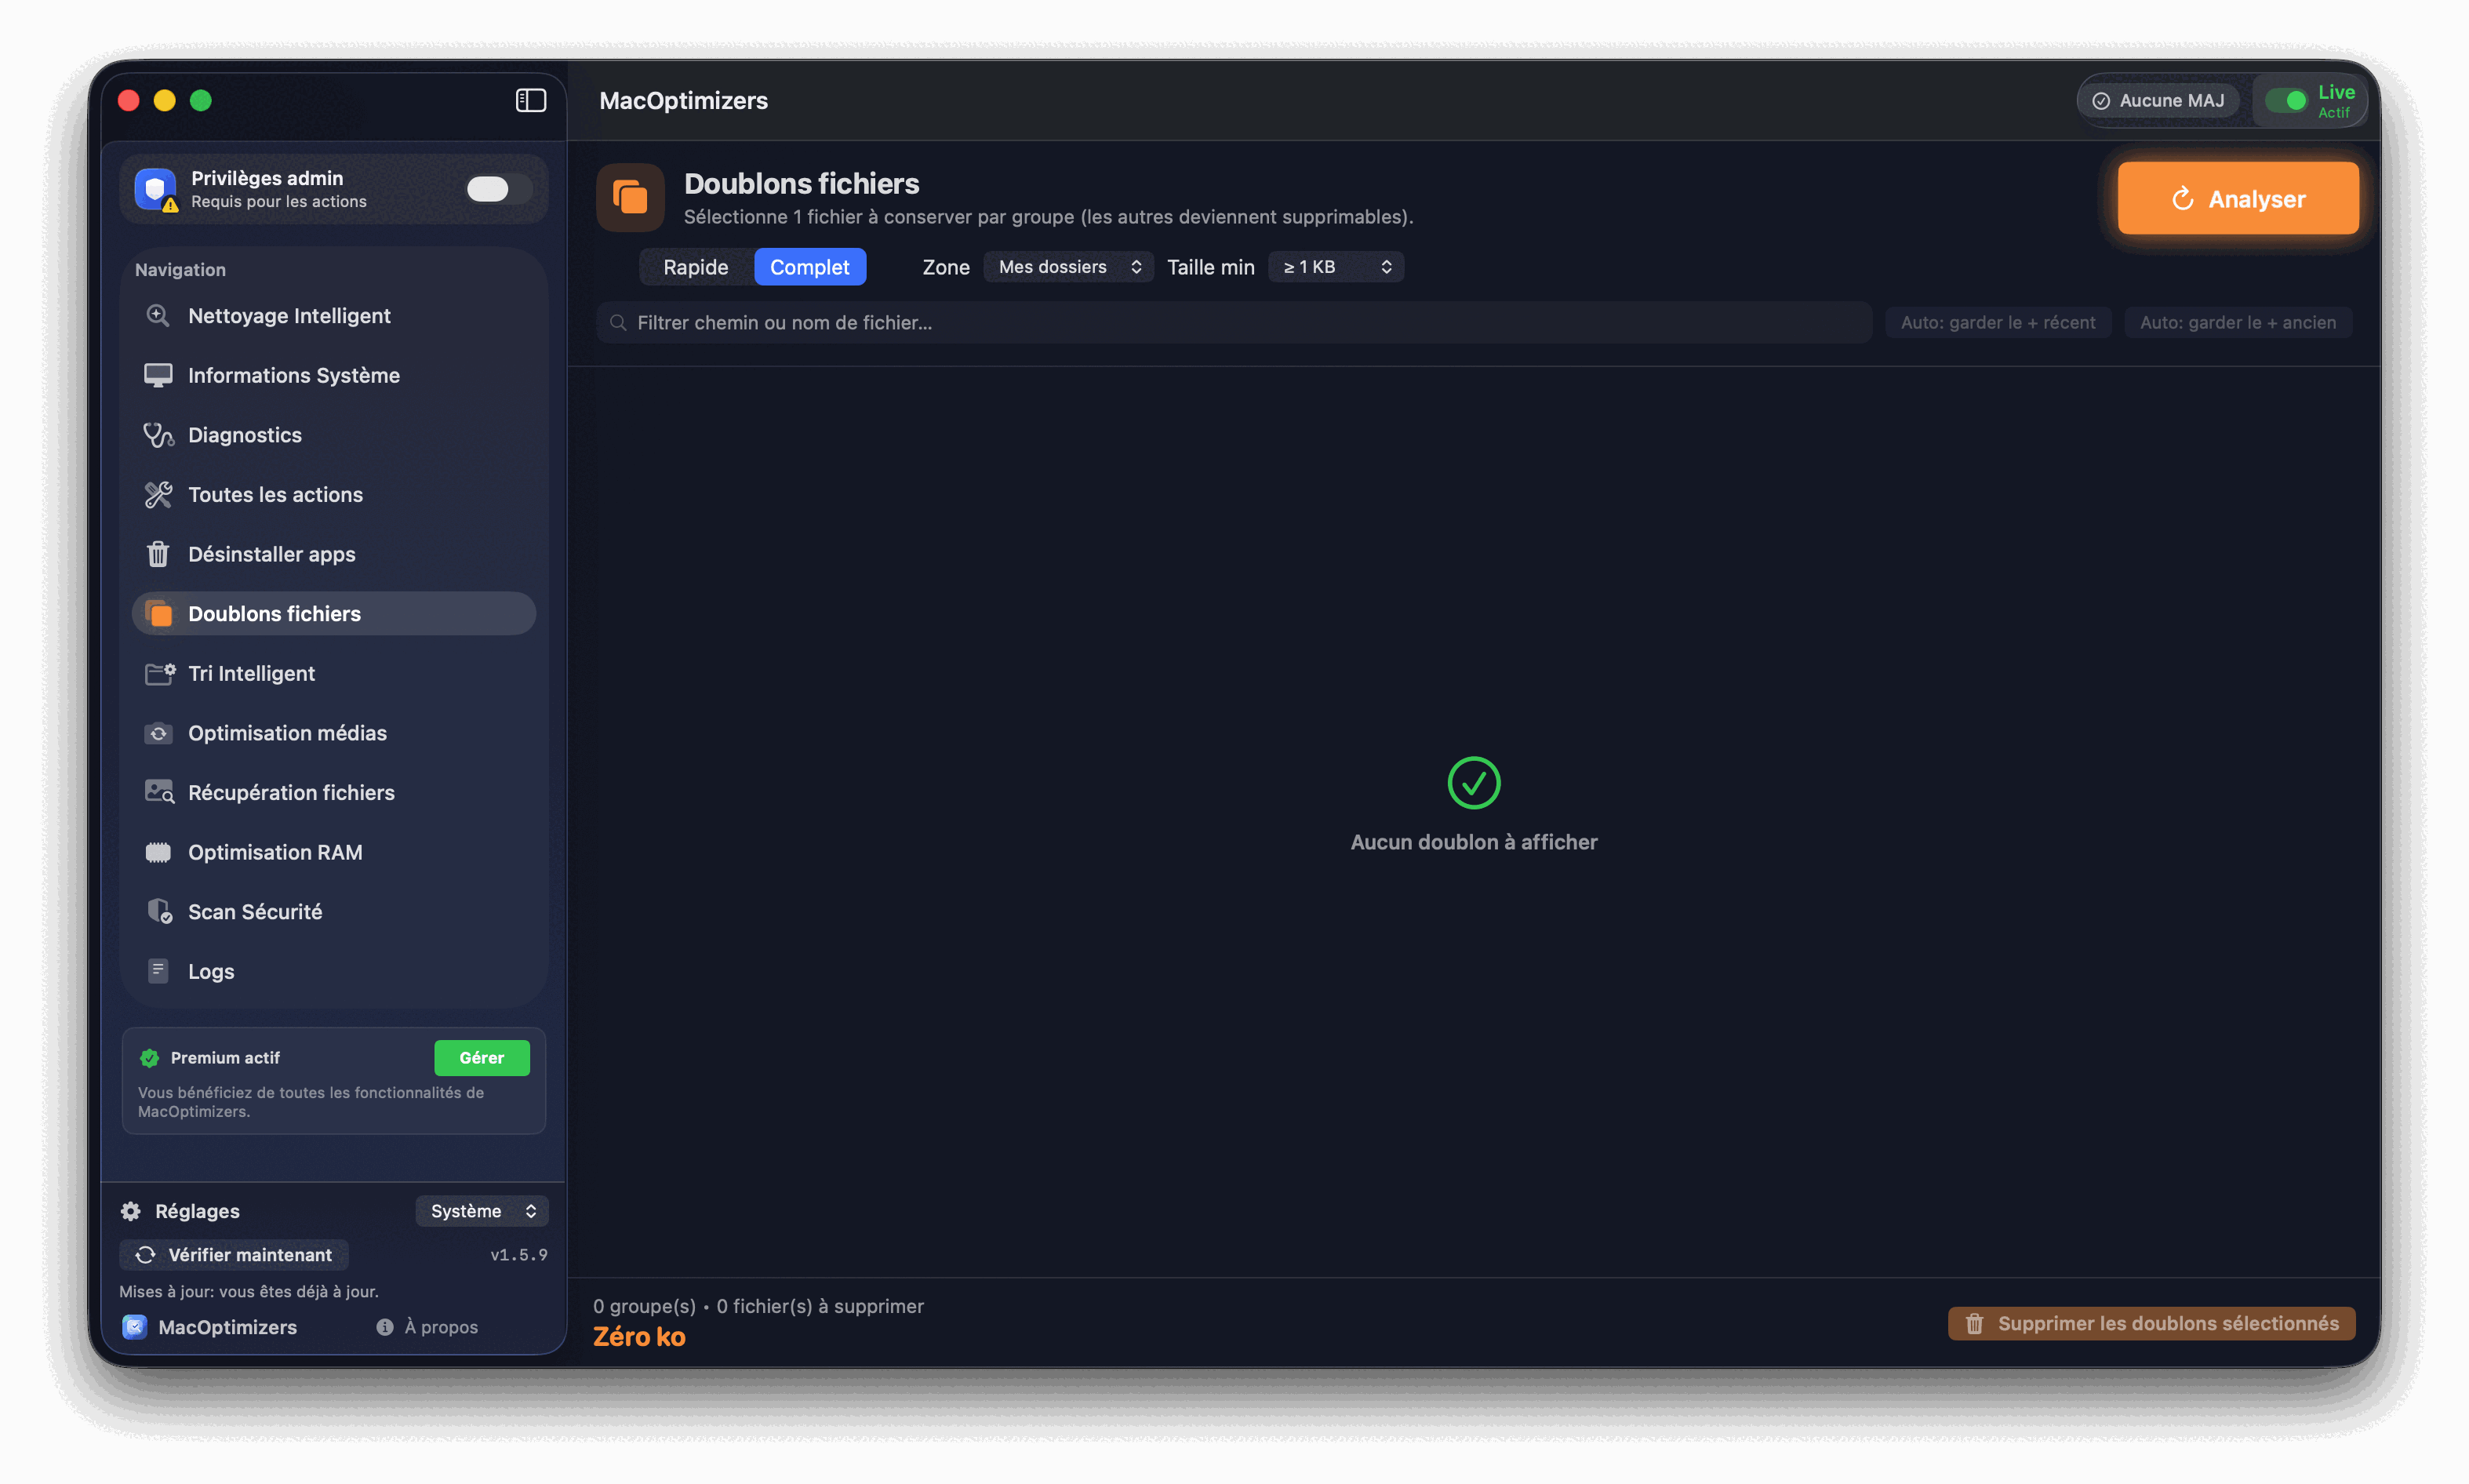Click the green Gérer button
The height and width of the screenshot is (1484, 2469).
[x=481, y=1058]
